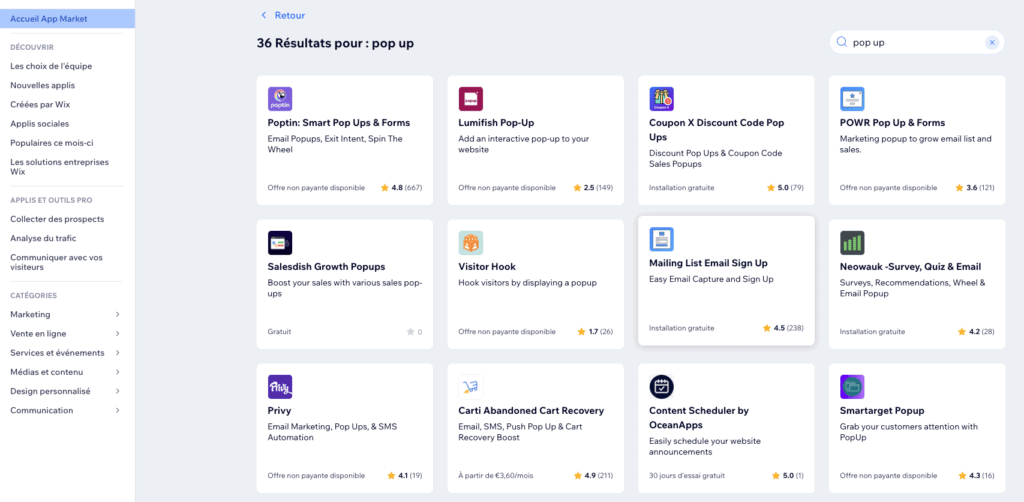This screenshot has height=502, width=1024.
Task: Open Nouvelles applis section
Action: 42,85
